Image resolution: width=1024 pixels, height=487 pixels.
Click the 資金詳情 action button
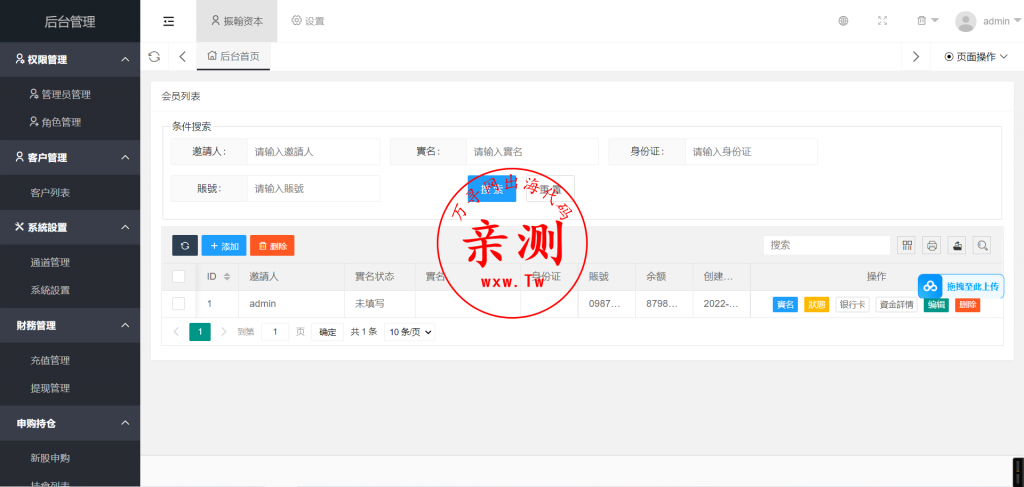pos(896,305)
